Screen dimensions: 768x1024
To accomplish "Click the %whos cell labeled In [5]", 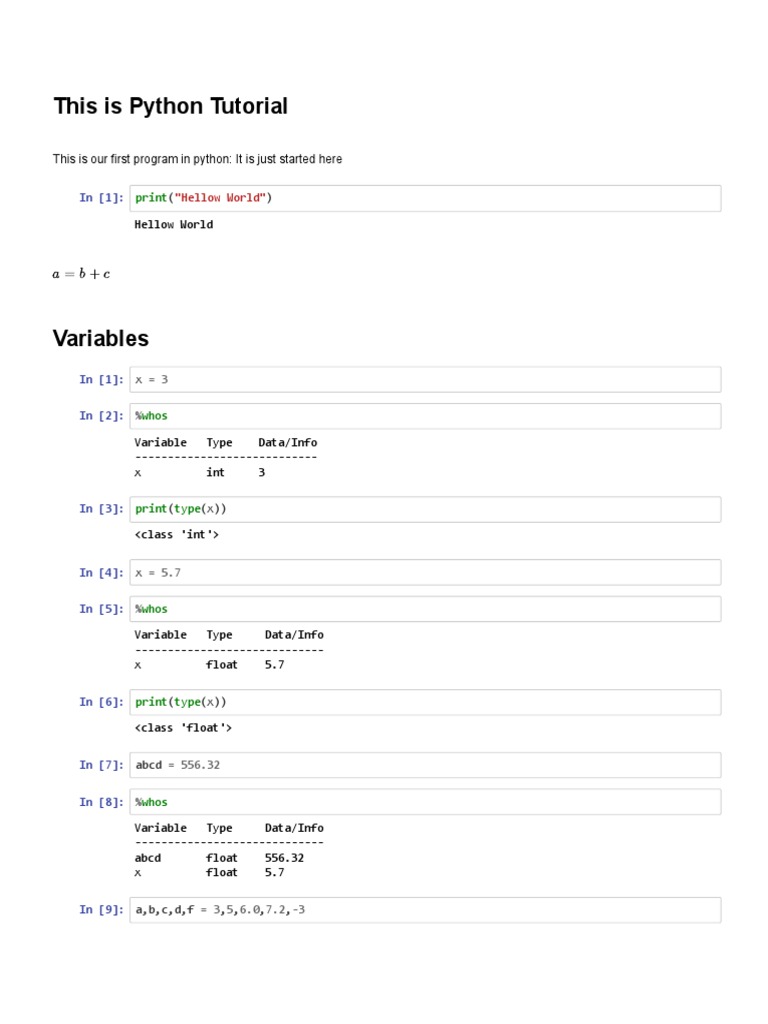I will [x=425, y=609].
